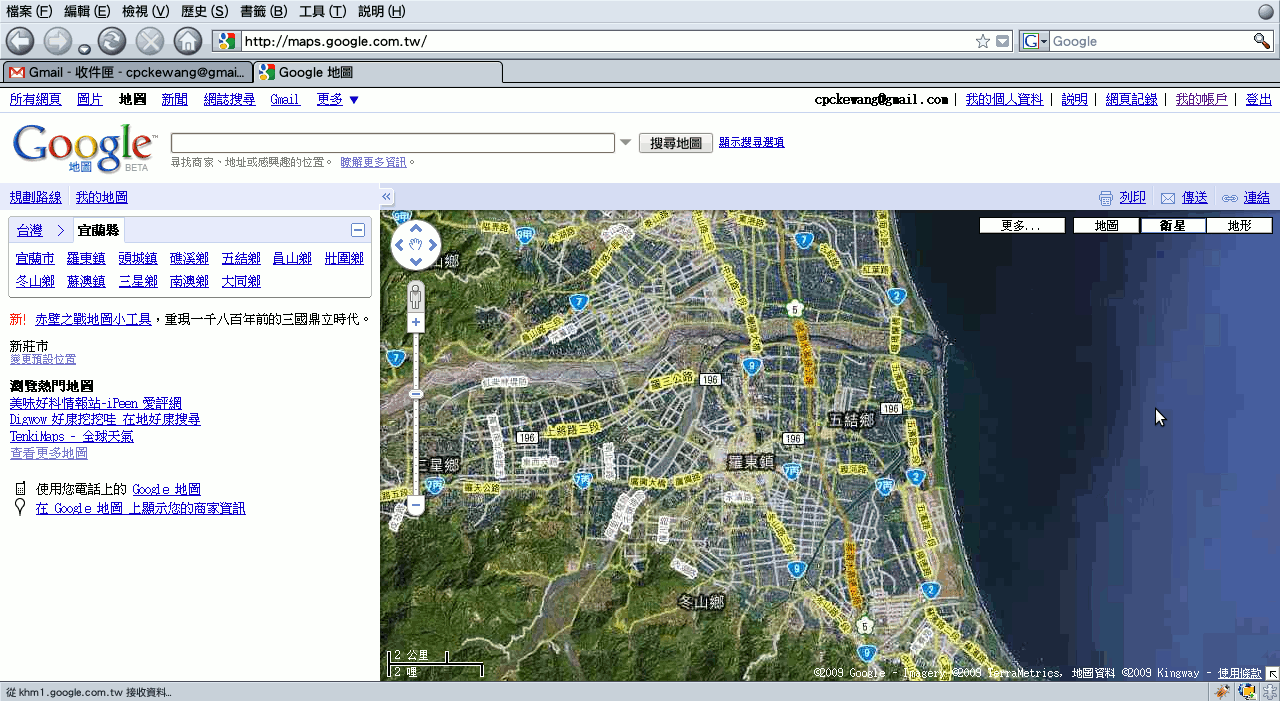This screenshot has width=1280, height=701.
Task: Open the 檢視 (V) menu
Action: click(x=146, y=11)
